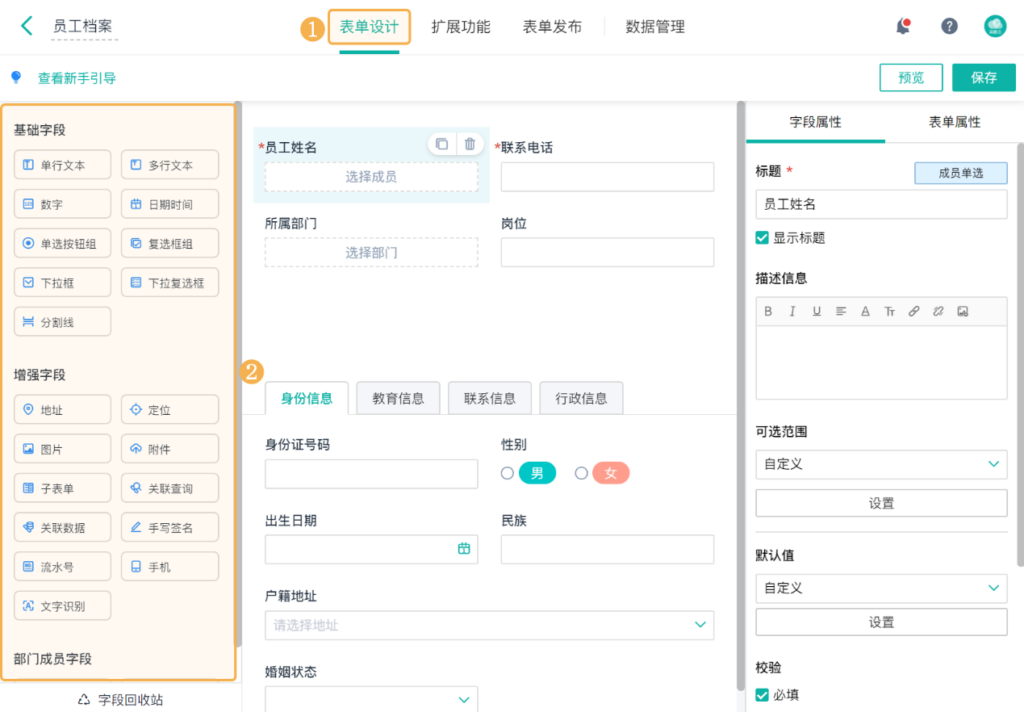Click the 保存 button
This screenshot has height=712, width=1024.
click(984, 78)
